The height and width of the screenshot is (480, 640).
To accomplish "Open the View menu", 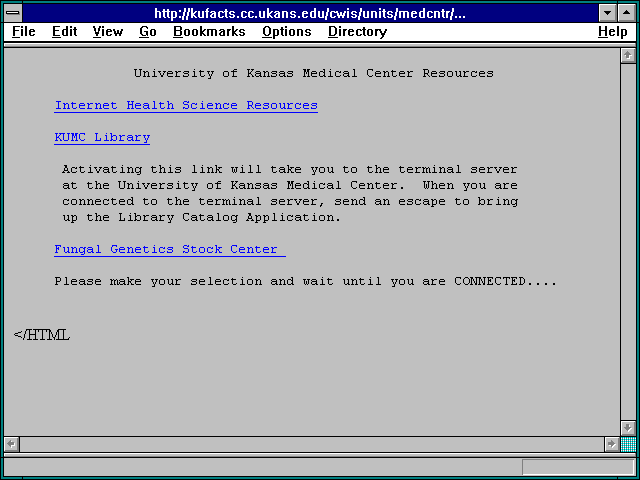I will [108, 31].
